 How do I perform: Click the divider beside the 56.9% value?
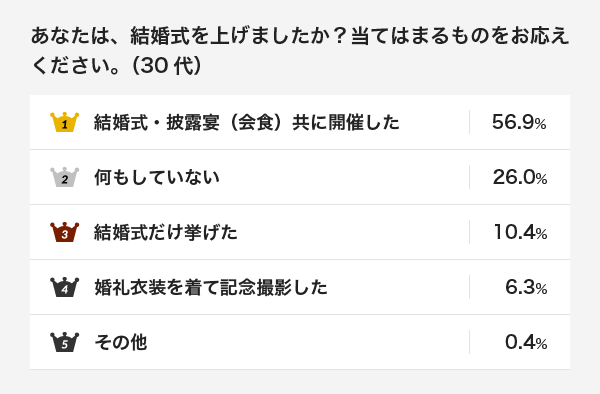(x=469, y=122)
